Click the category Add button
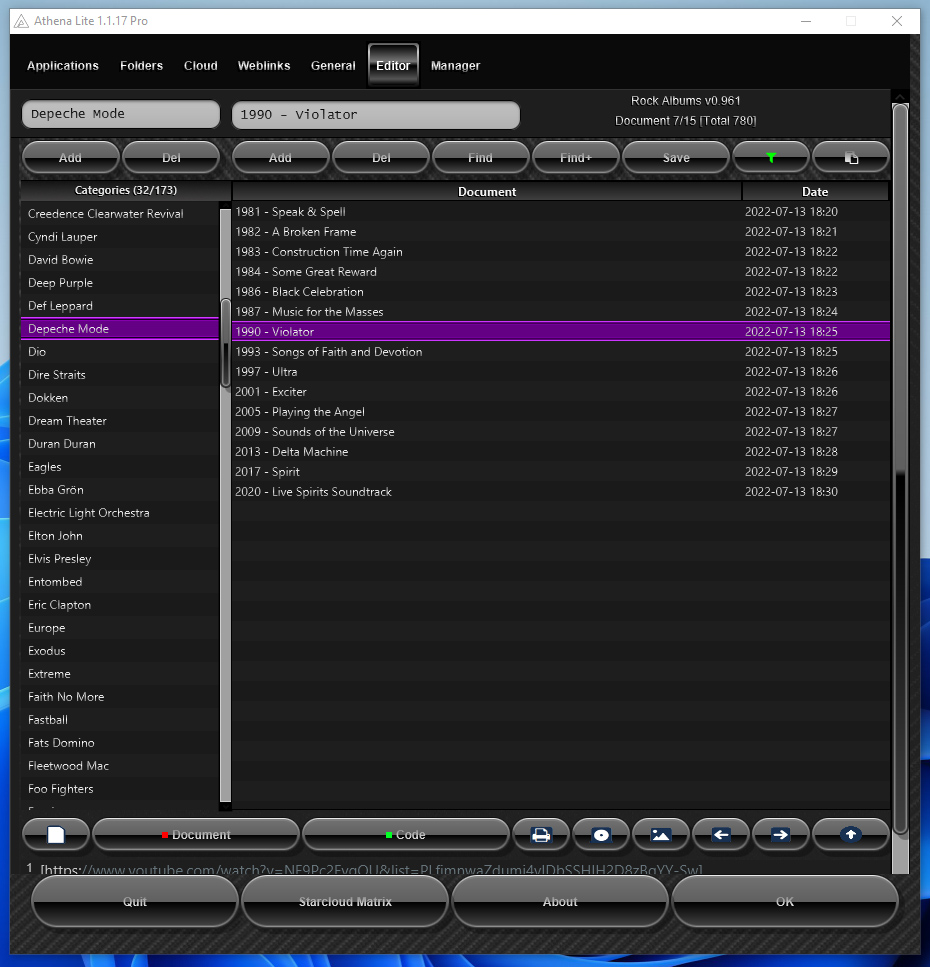Viewport: 930px width, 967px height. pyautogui.click(x=70, y=157)
